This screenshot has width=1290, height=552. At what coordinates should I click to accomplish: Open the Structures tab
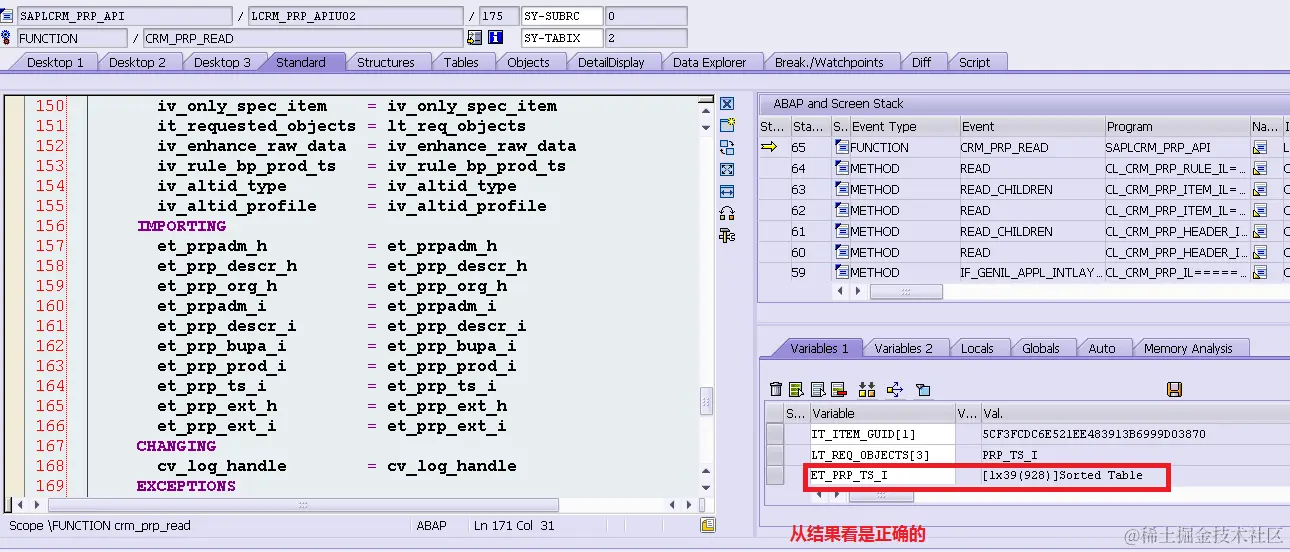(386, 62)
